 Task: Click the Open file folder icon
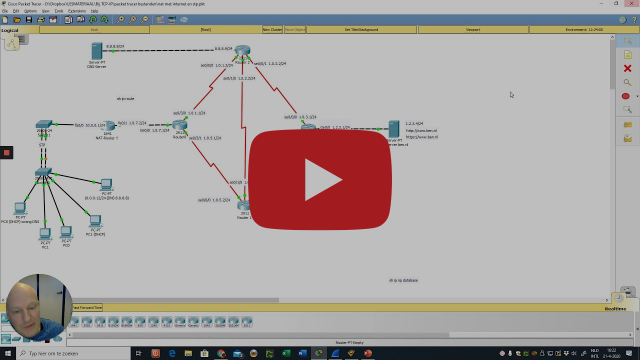17,20
